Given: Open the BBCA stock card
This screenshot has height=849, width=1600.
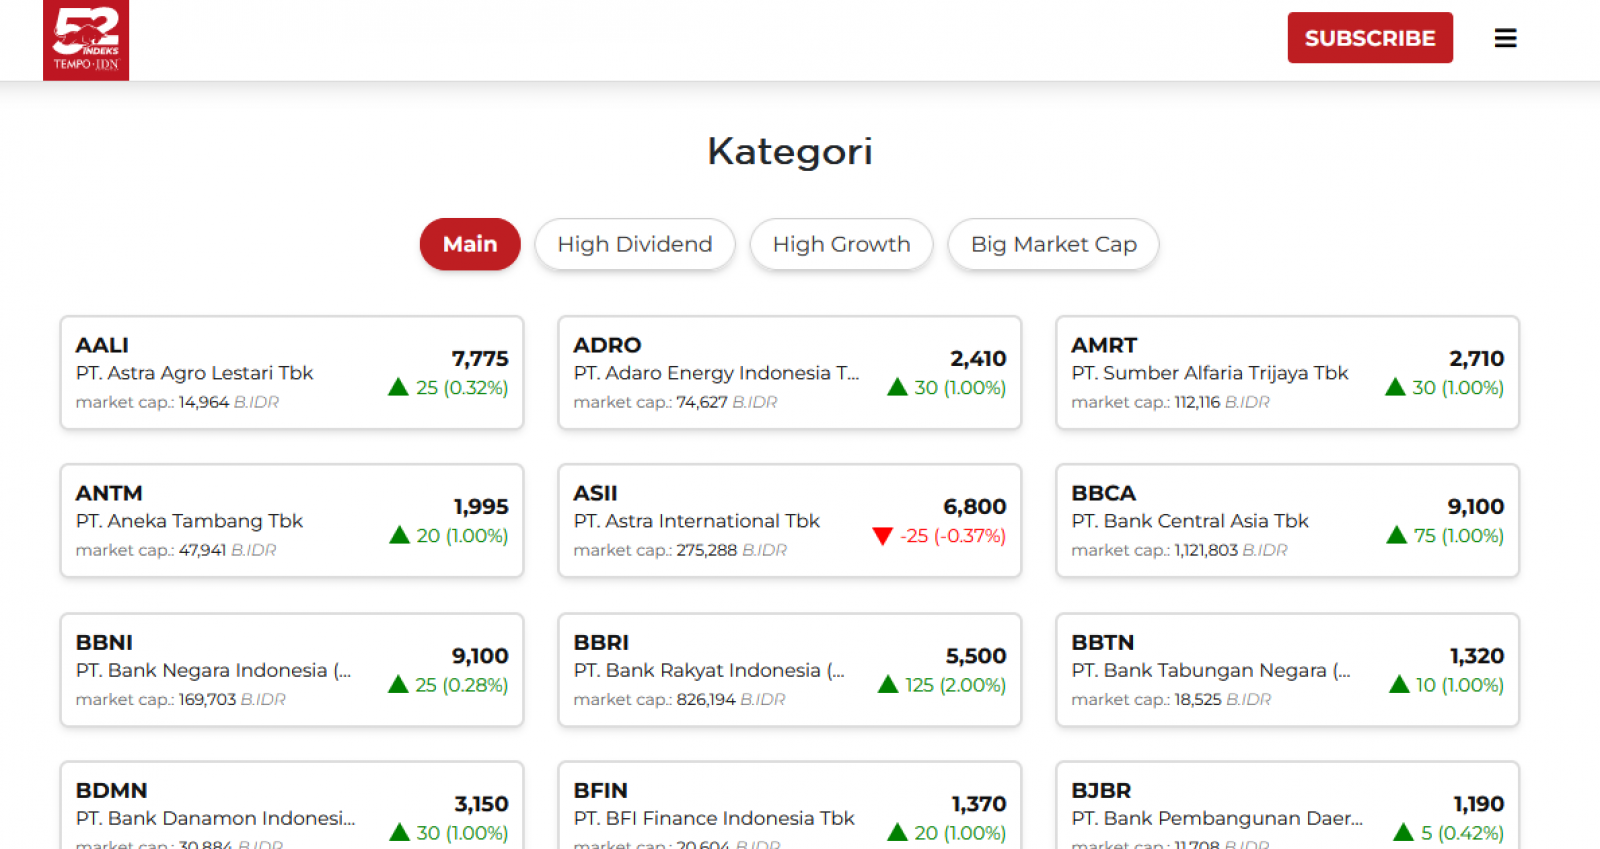Looking at the screenshot, I should pos(1288,521).
